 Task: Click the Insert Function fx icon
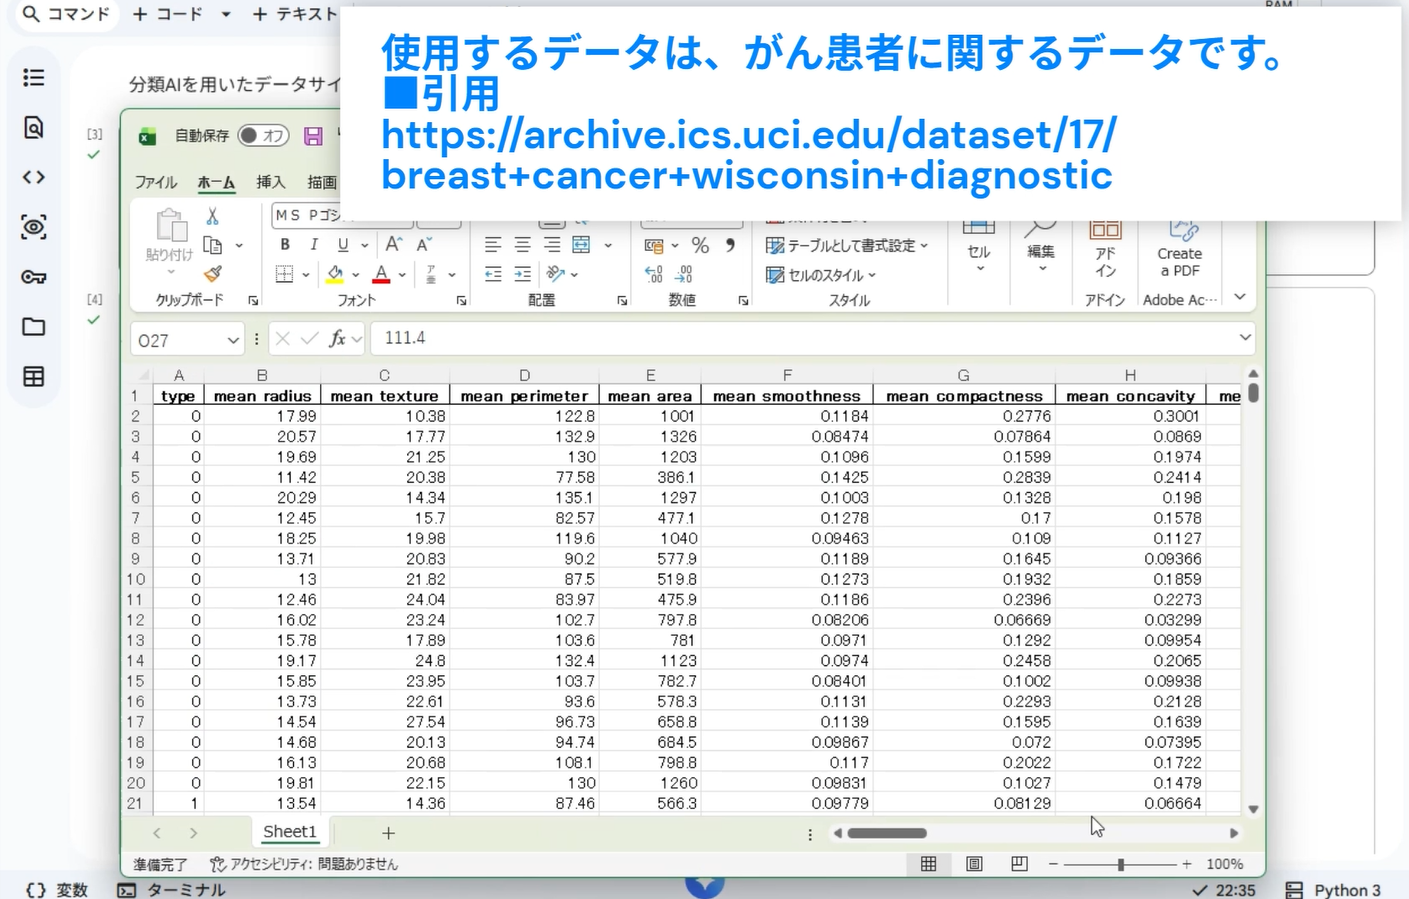point(338,339)
